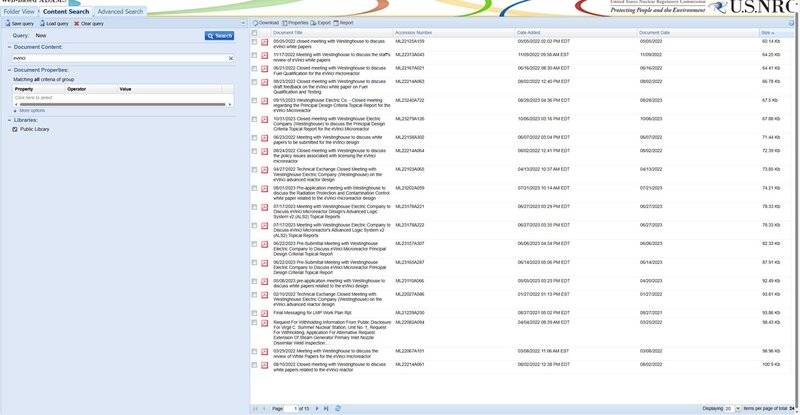Click the page number input box

pyautogui.click(x=291, y=408)
